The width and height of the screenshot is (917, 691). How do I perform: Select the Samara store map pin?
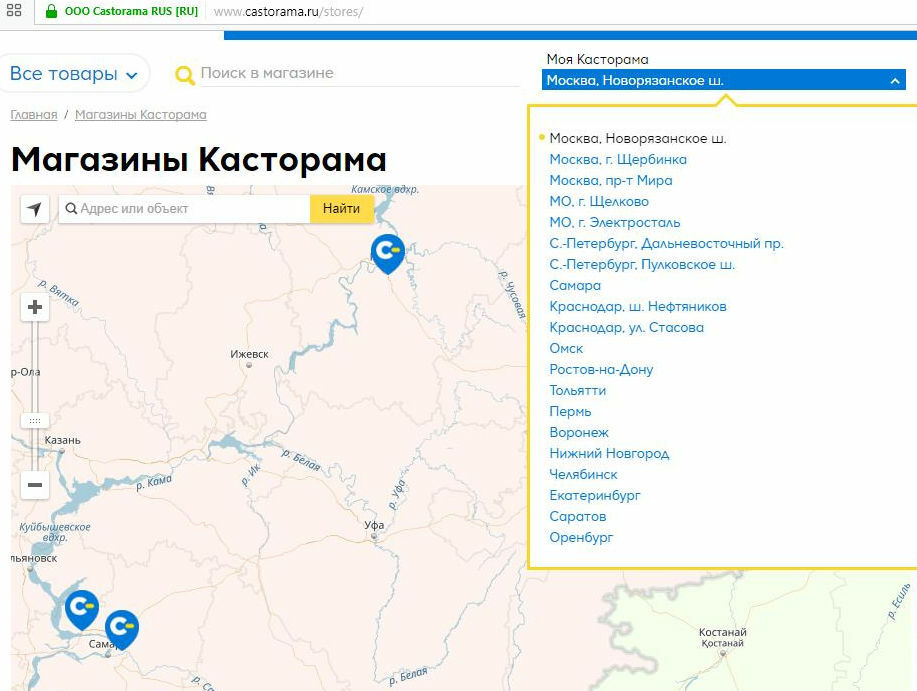(x=122, y=630)
